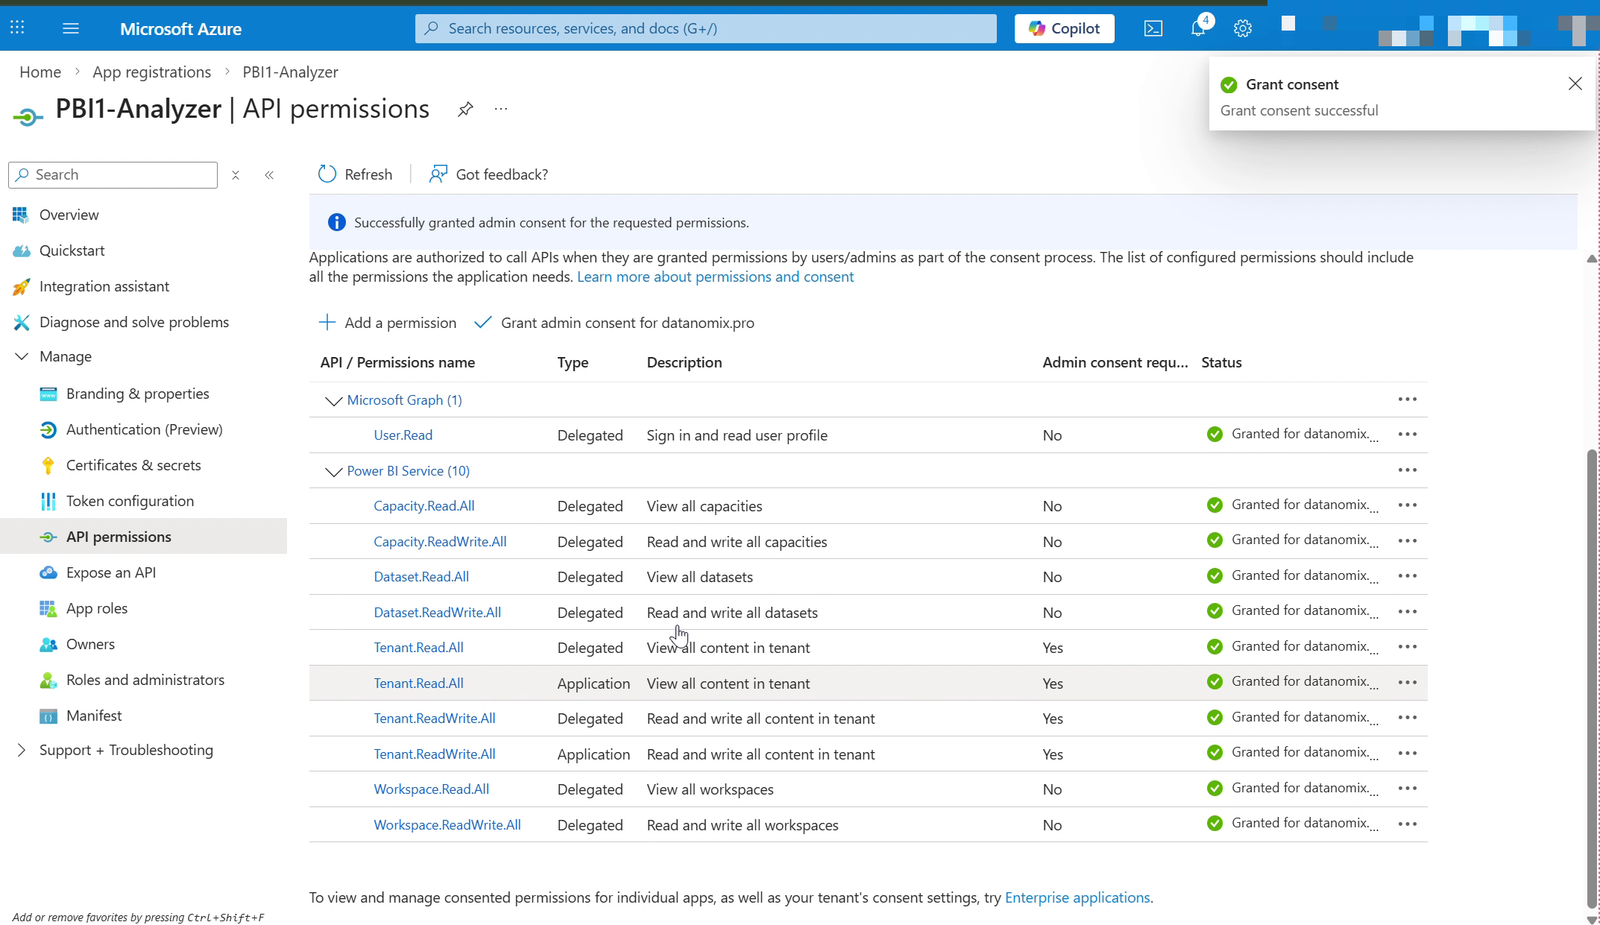This screenshot has width=1600, height=925.
Task: Open the apps waffle launcher icon
Action: coord(17,28)
